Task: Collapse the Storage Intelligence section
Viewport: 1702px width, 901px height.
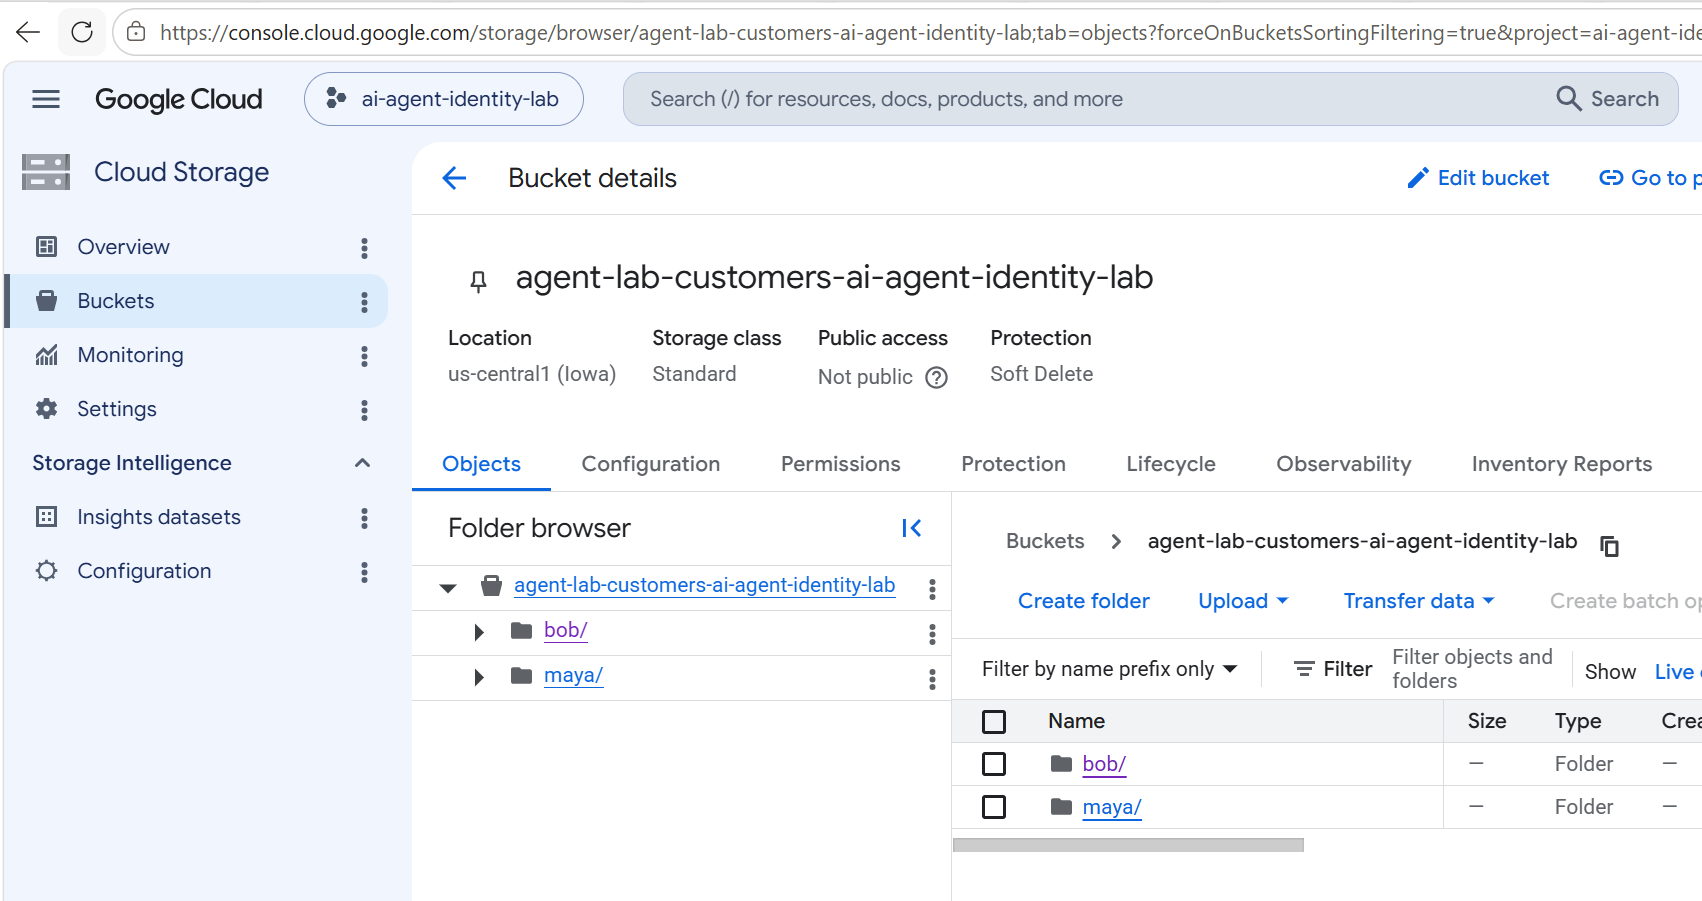Action: click(362, 463)
